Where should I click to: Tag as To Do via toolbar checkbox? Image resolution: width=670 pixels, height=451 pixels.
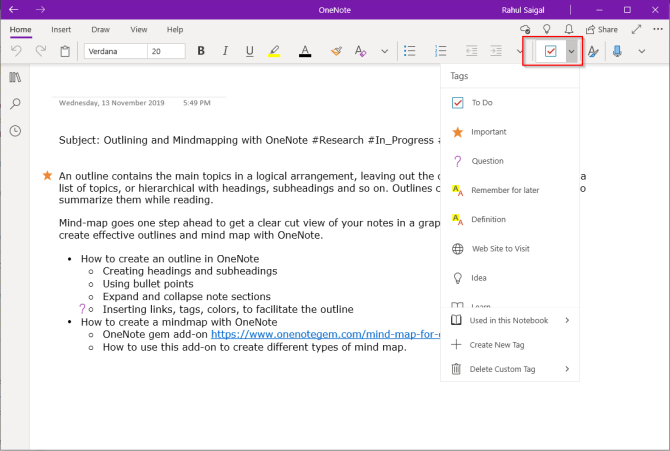[550, 51]
